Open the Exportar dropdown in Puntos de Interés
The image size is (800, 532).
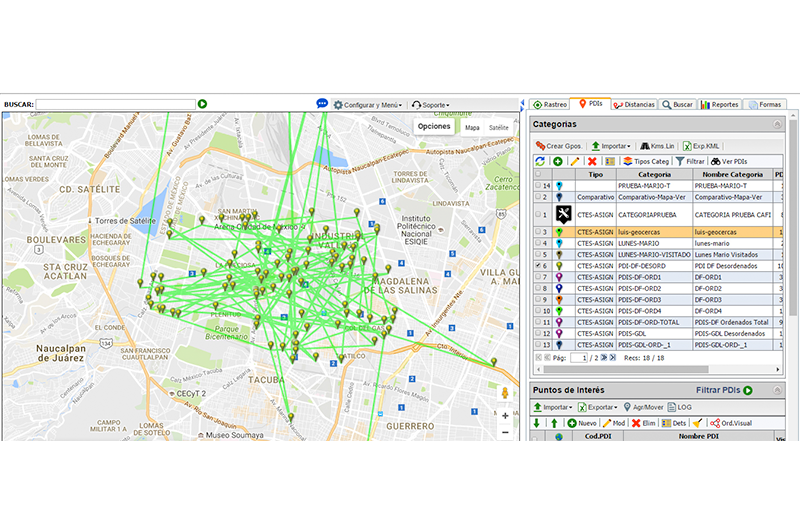(597, 407)
